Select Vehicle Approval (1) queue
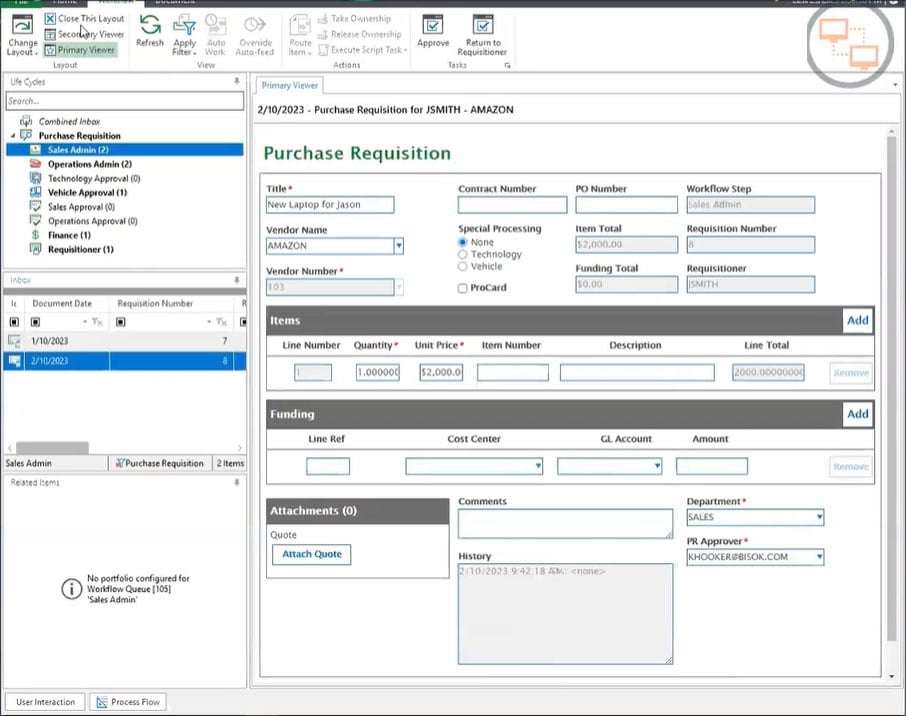 [87, 192]
